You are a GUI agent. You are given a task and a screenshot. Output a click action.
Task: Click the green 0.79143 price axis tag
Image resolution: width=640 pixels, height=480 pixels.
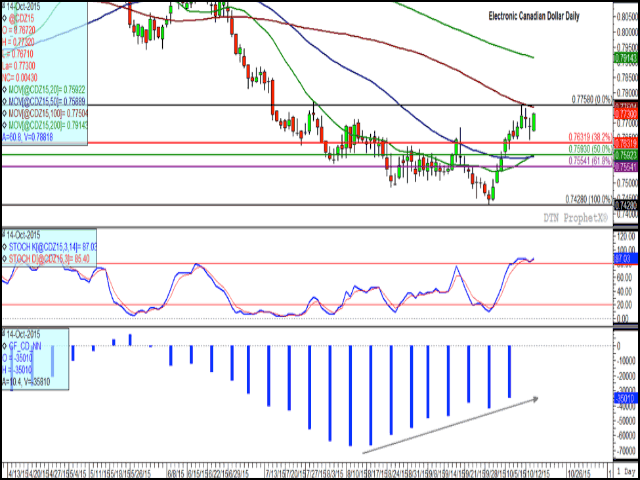pyautogui.click(x=627, y=59)
